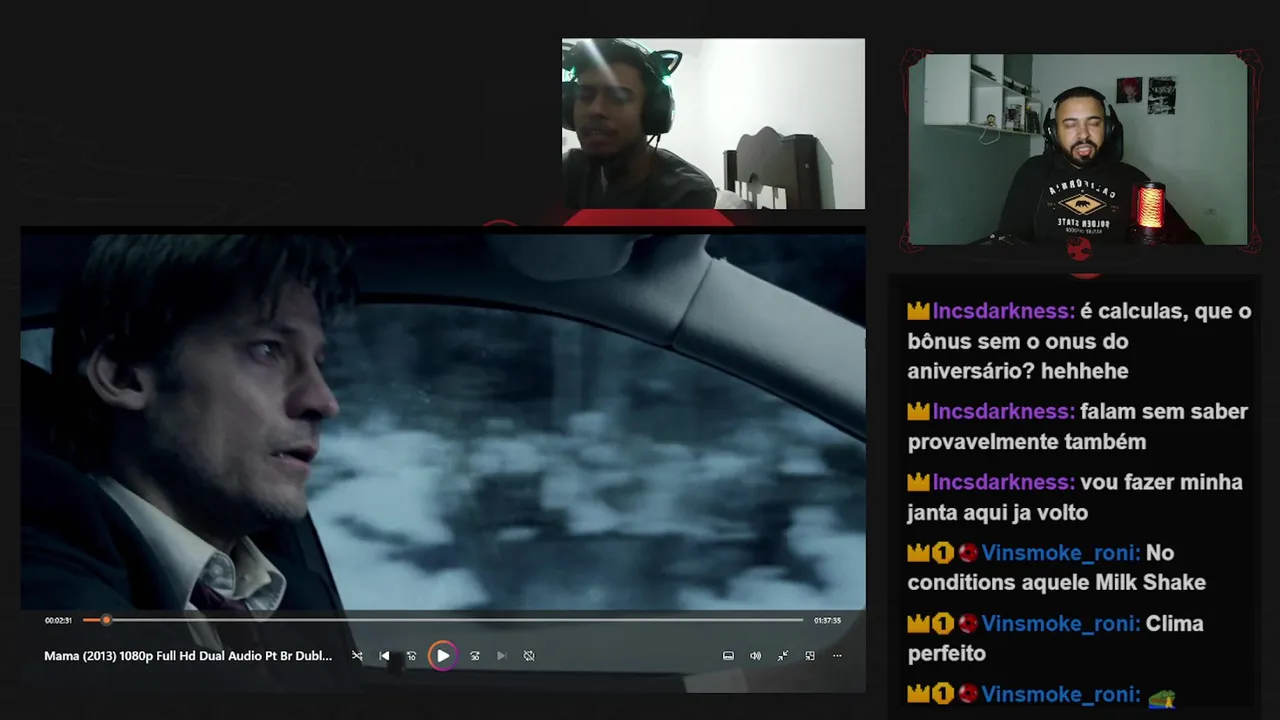Screen dimensions: 1280x720
Task: Click Vinsmoke_roni name beside 'Clima perfeito'
Action: [x=1060, y=624]
